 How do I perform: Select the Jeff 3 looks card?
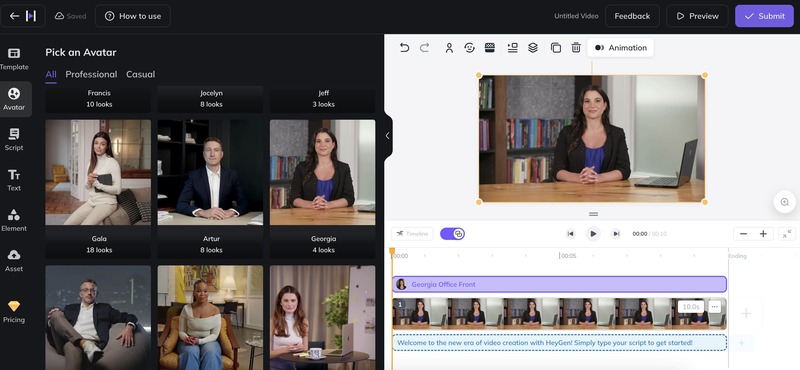pyautogui.click(x=322, y=98)
